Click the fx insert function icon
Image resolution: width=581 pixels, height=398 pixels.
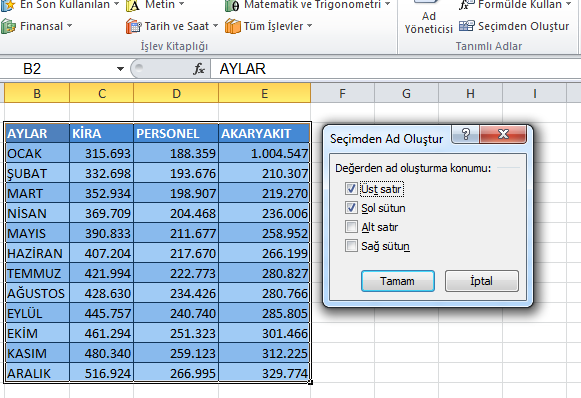coord(199,69)
